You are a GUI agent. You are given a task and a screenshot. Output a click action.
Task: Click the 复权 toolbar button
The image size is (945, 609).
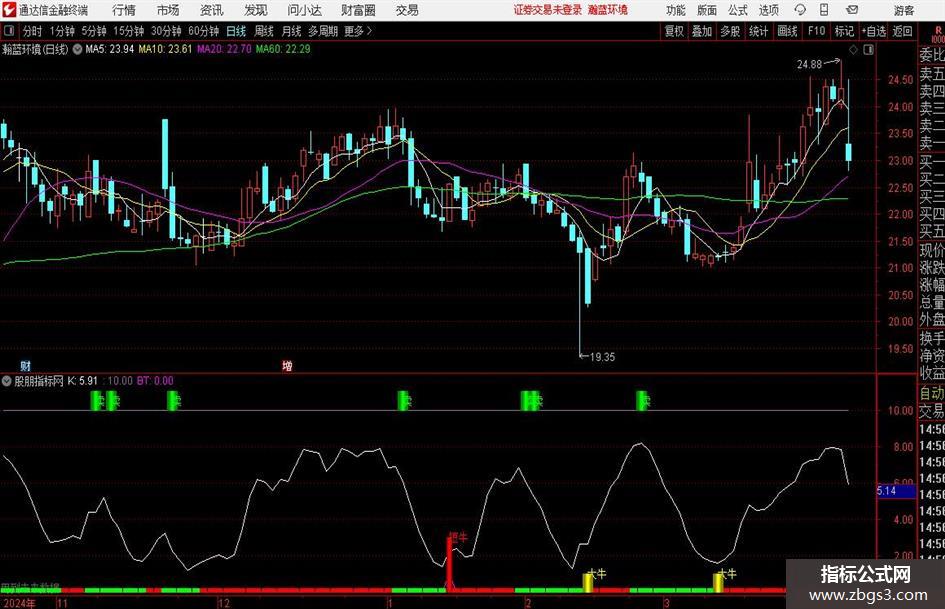[x=674, y=31]
